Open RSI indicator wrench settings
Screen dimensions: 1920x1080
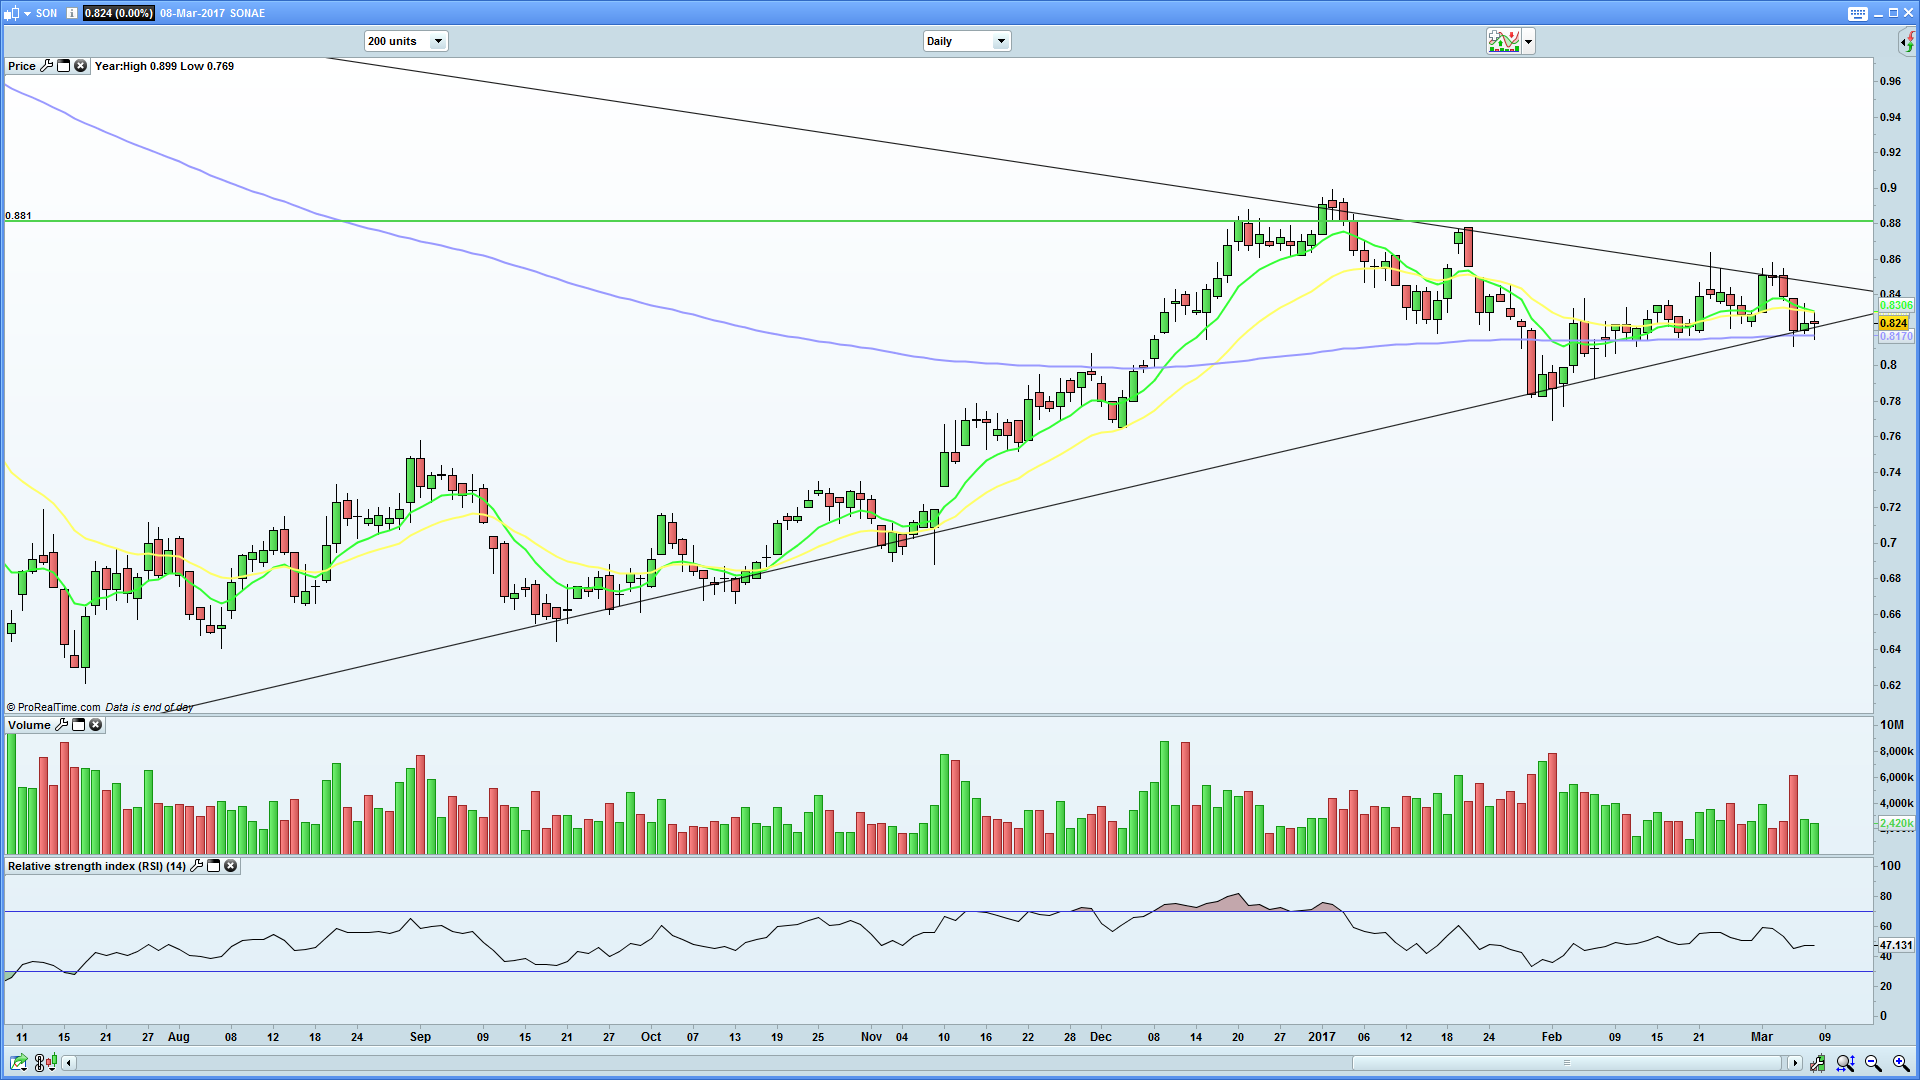[x=197, y=866]
